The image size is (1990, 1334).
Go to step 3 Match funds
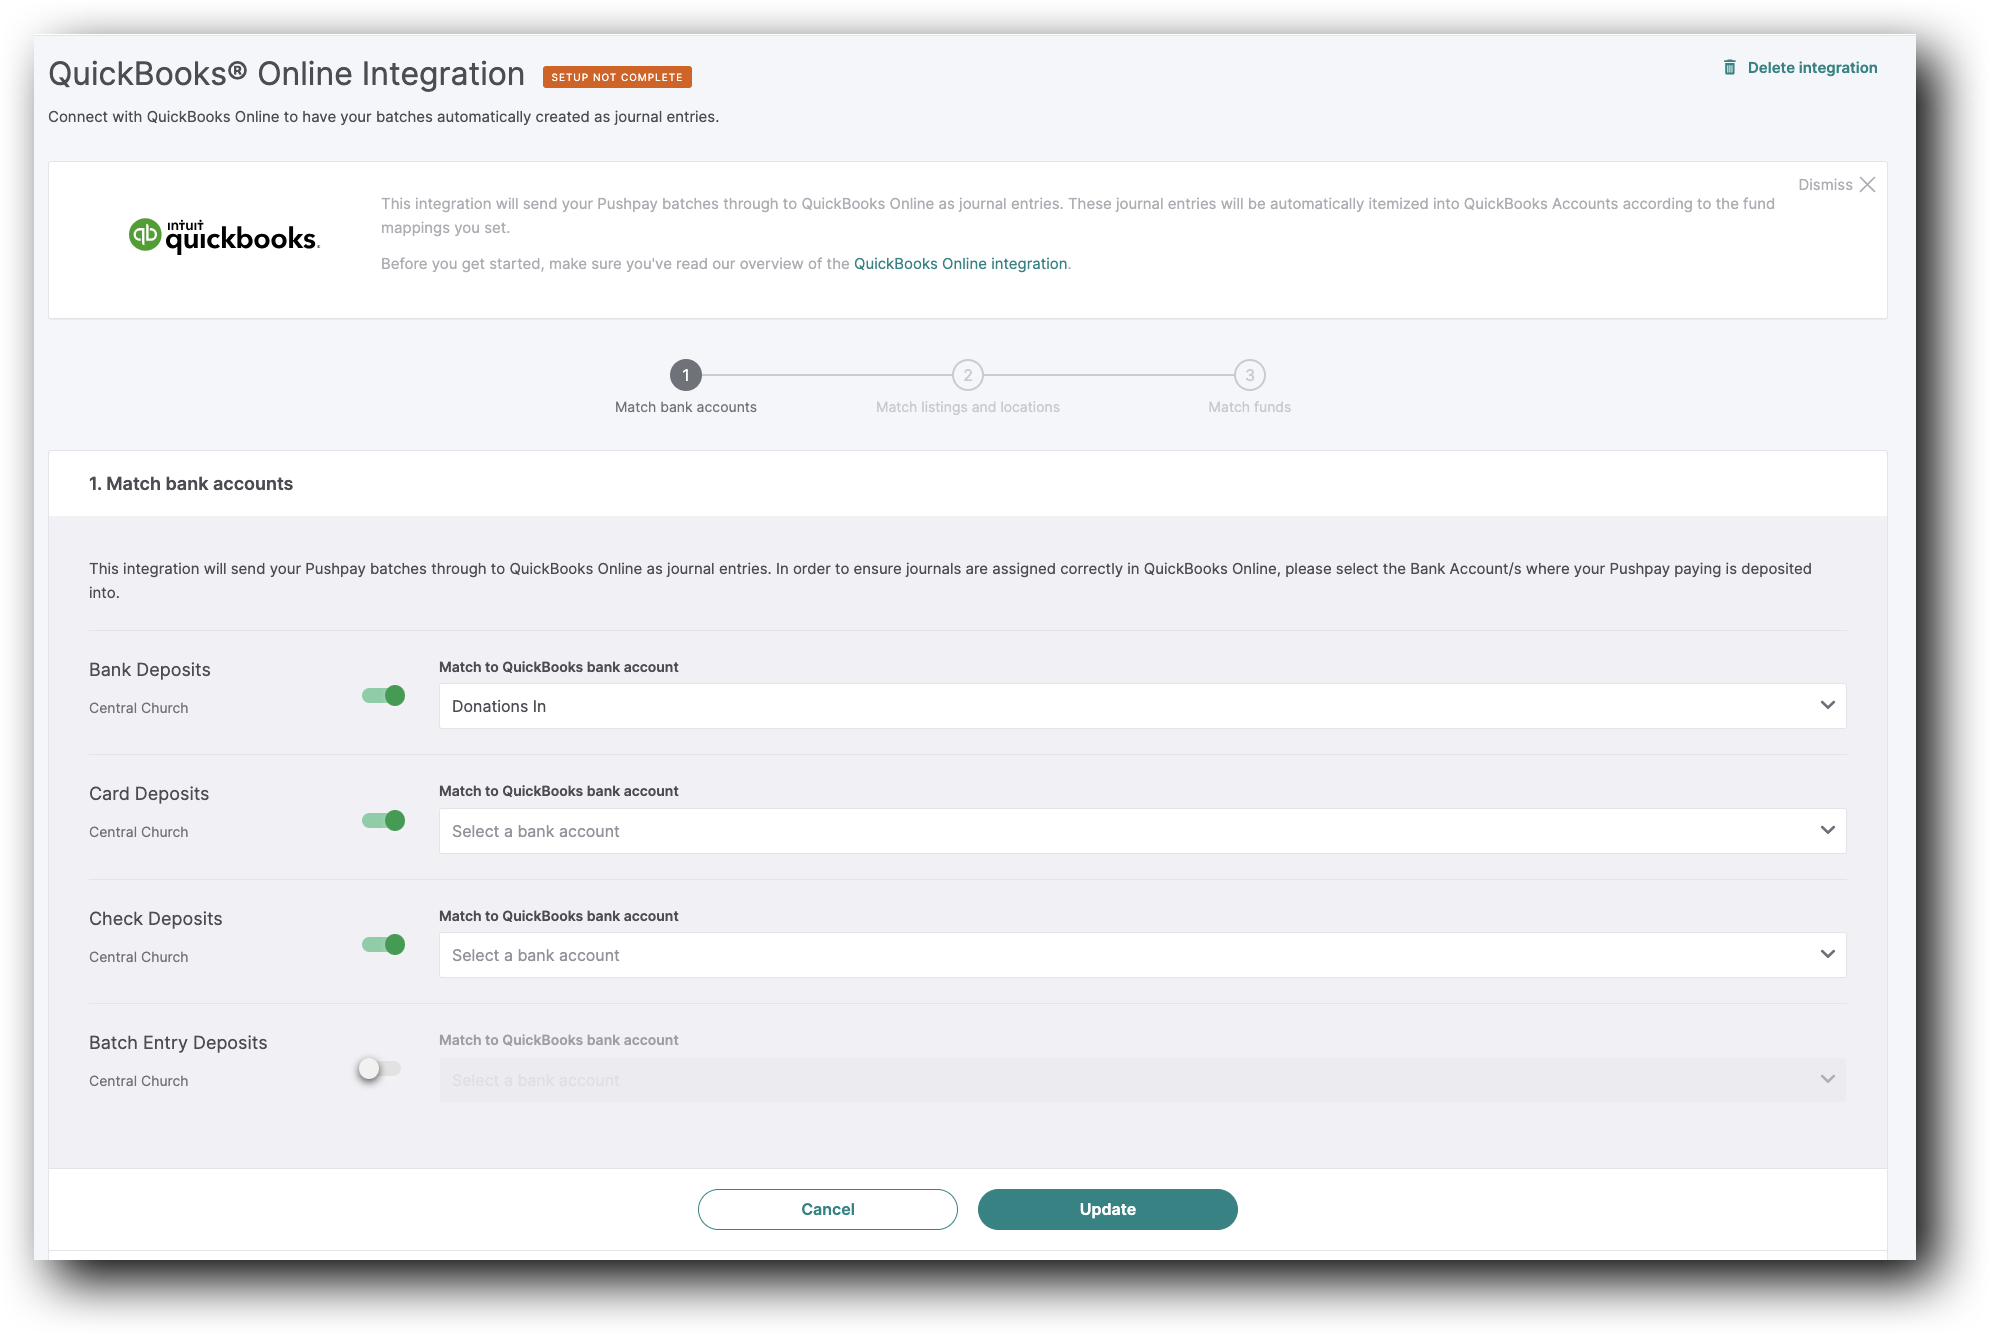[1250, 375]
